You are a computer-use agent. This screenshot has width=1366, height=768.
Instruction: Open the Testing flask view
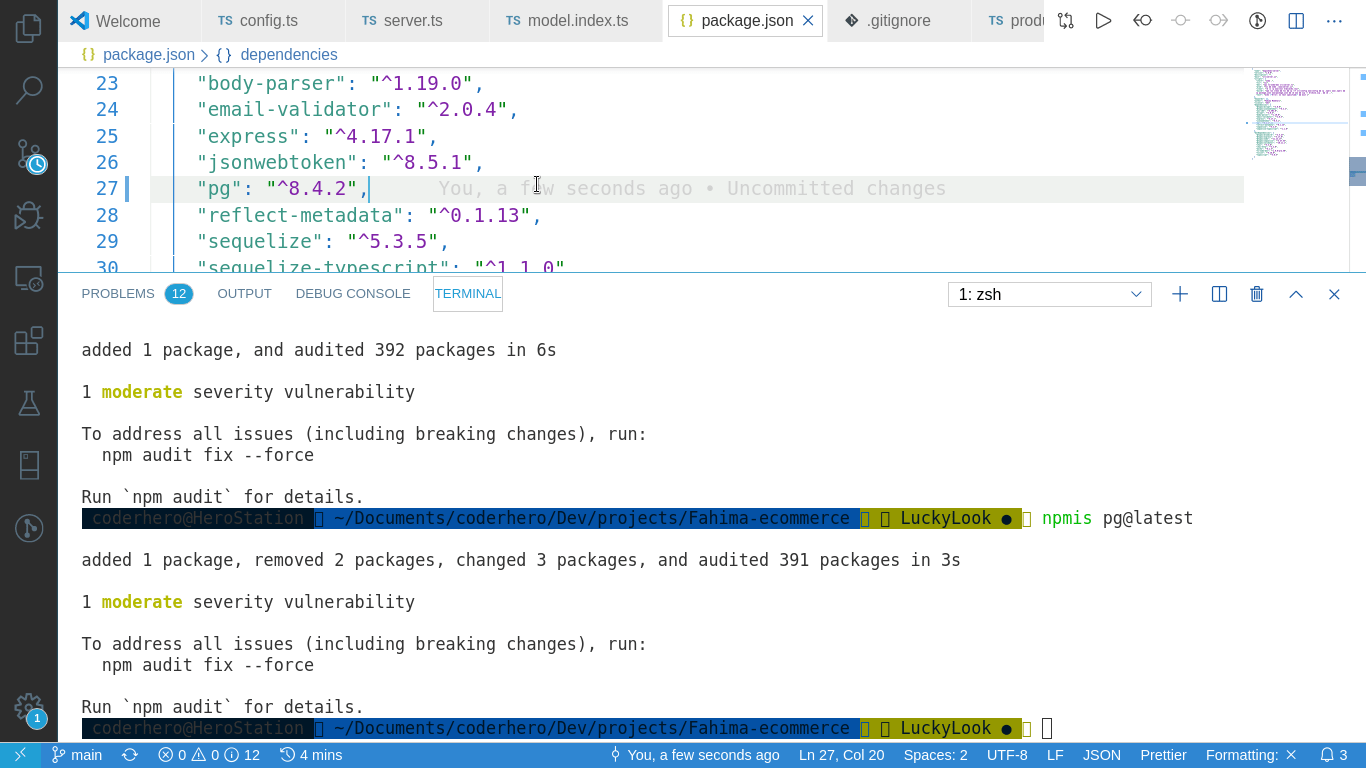[x=27, y=403]
